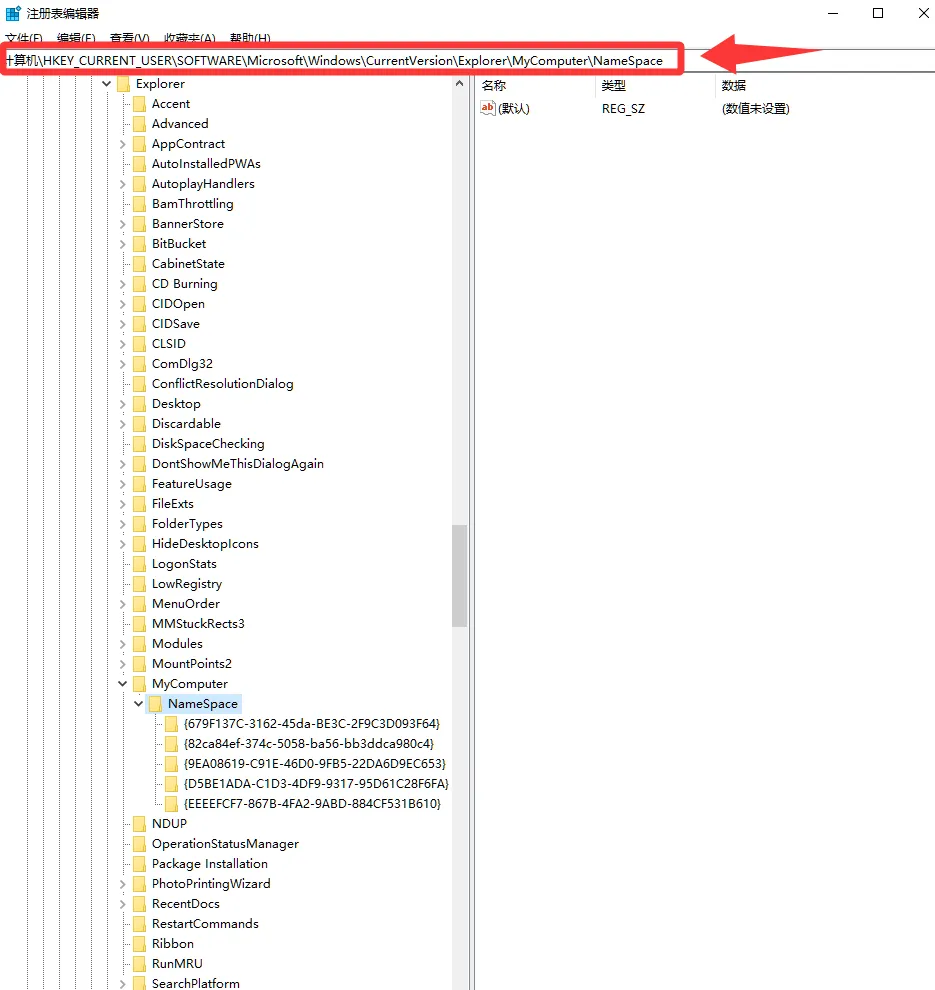
Task: Open the 帮助(H) menu
Action: pos(250,38)
